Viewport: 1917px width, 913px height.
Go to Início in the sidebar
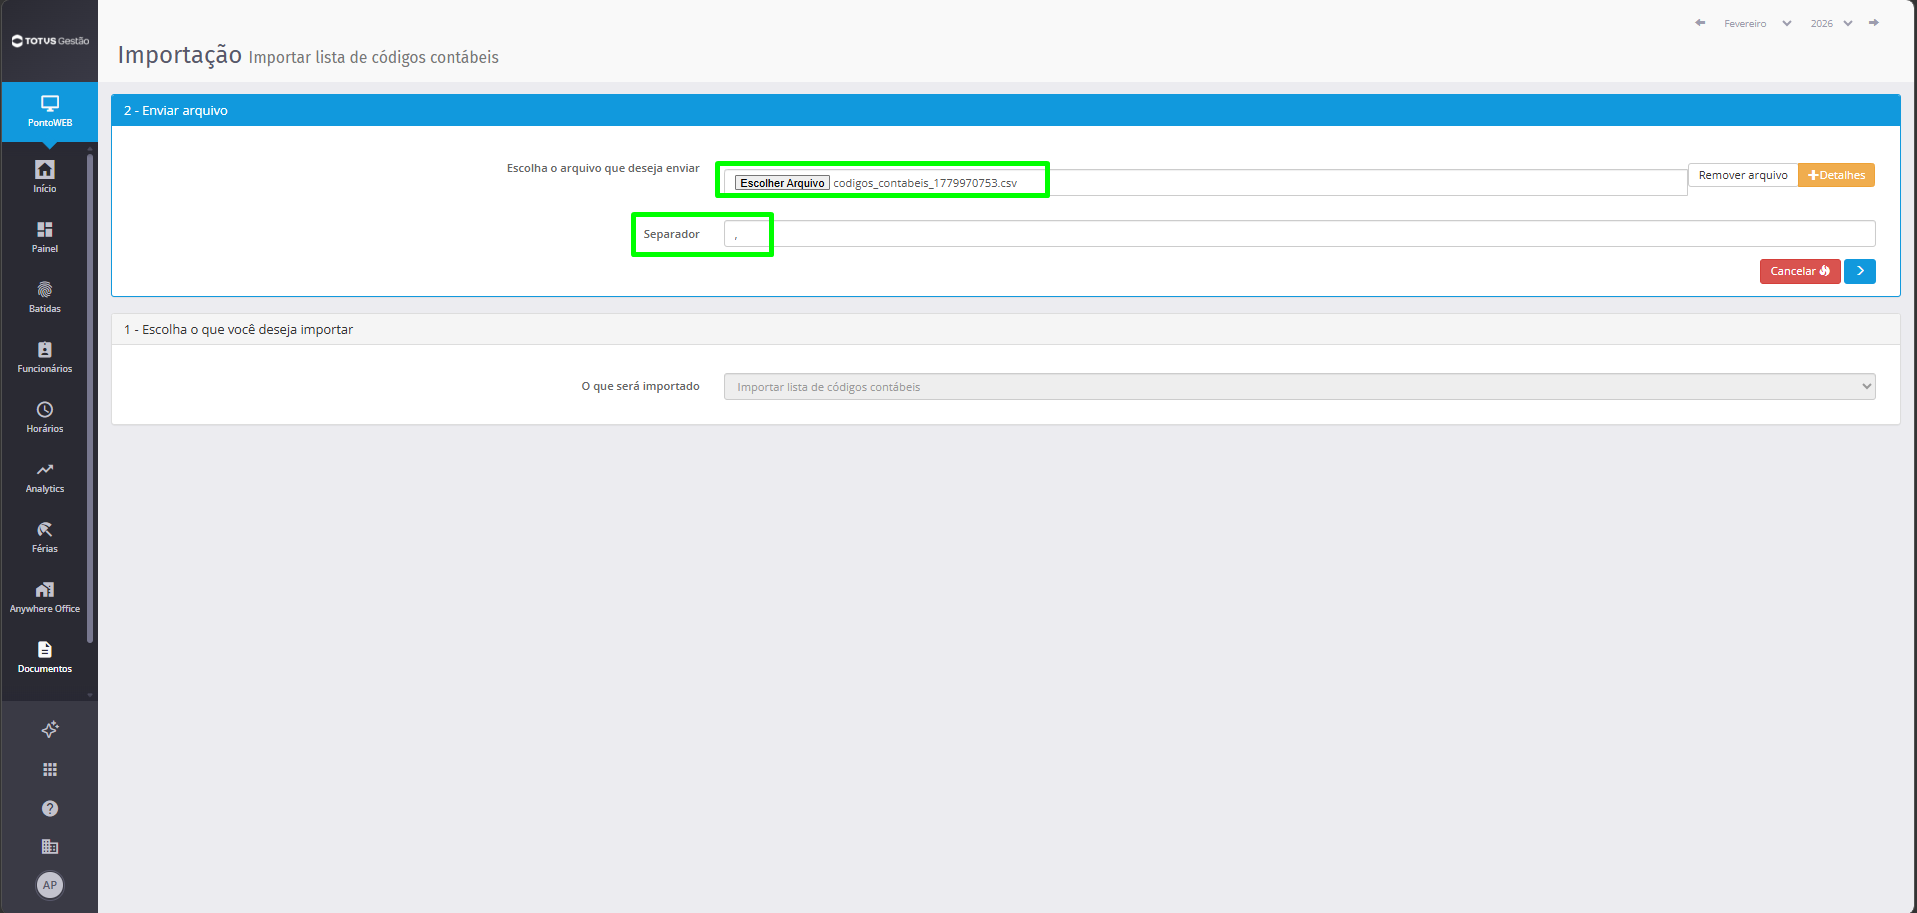tap(45, 177)
